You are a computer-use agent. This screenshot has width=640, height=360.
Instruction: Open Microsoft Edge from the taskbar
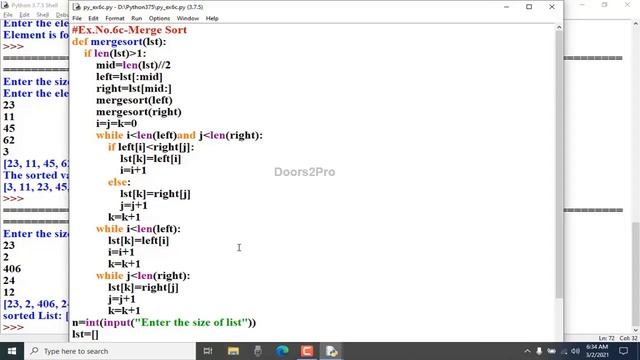282,351
